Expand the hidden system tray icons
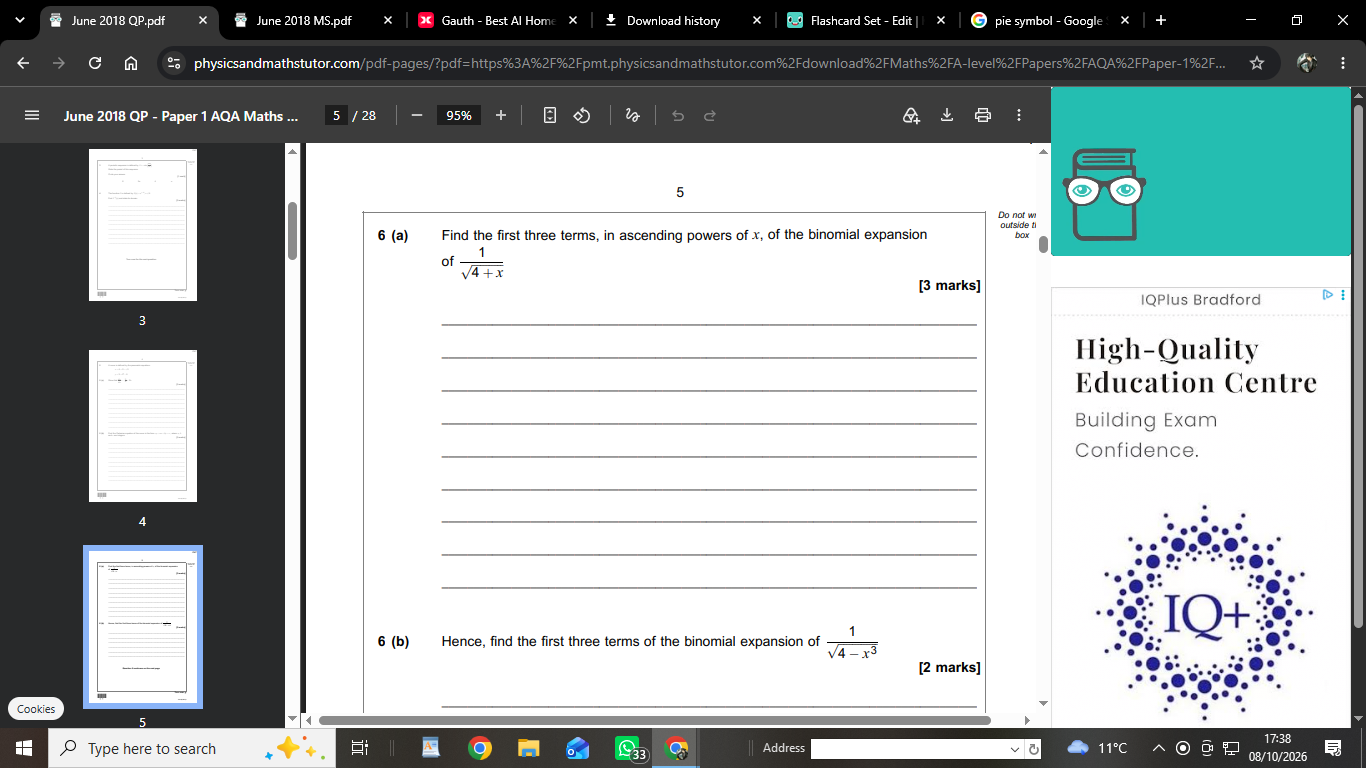This screenshot has width=1366, height=768. tap(1159, 748)
